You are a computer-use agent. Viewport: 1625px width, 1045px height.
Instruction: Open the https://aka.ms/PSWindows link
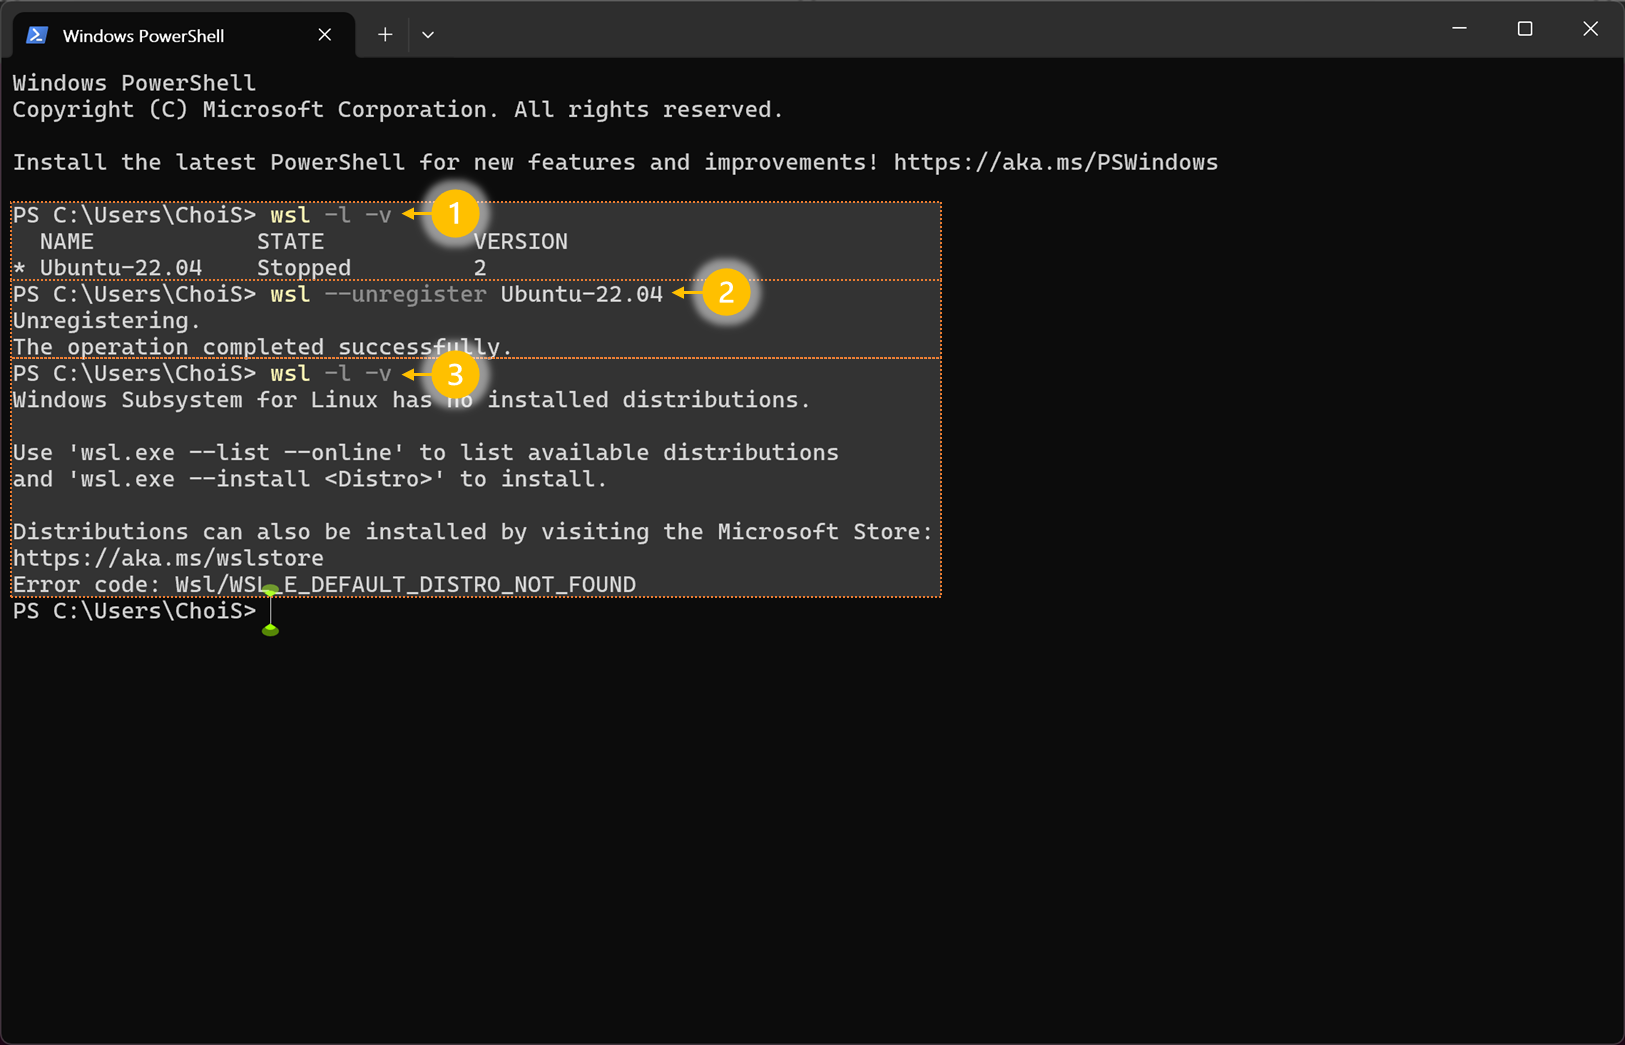point(1056,162)
